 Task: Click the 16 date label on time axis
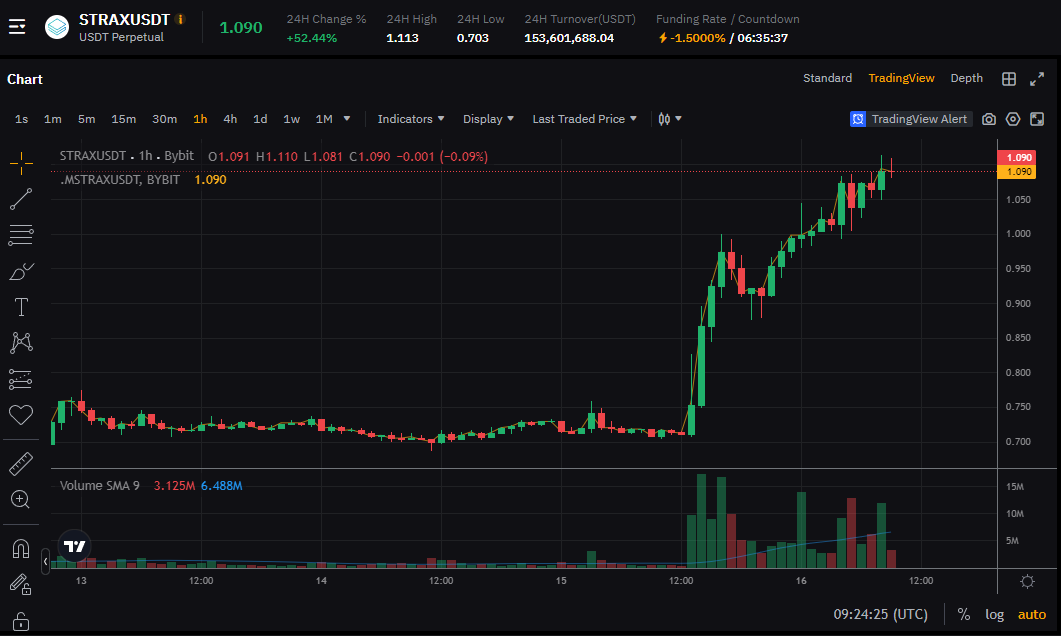pos(801,581)
